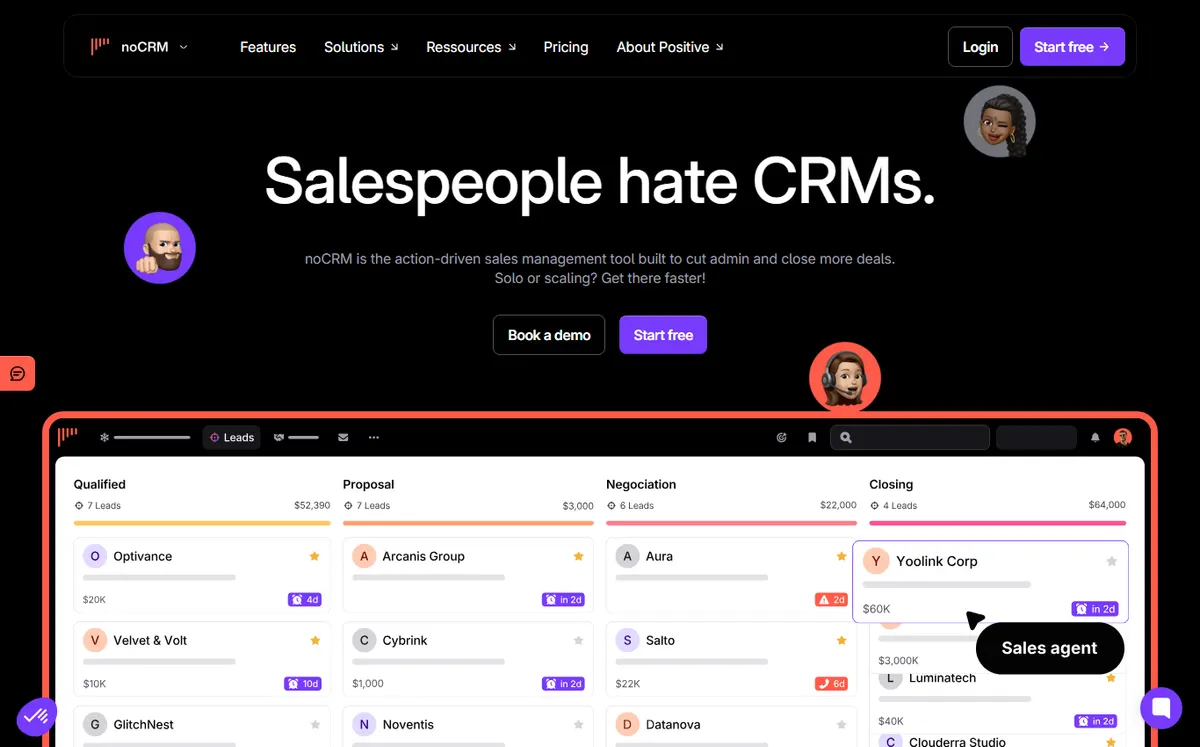
Task: Toggle the star on the GlitchNest card
Action: click(x=315, y=724)
